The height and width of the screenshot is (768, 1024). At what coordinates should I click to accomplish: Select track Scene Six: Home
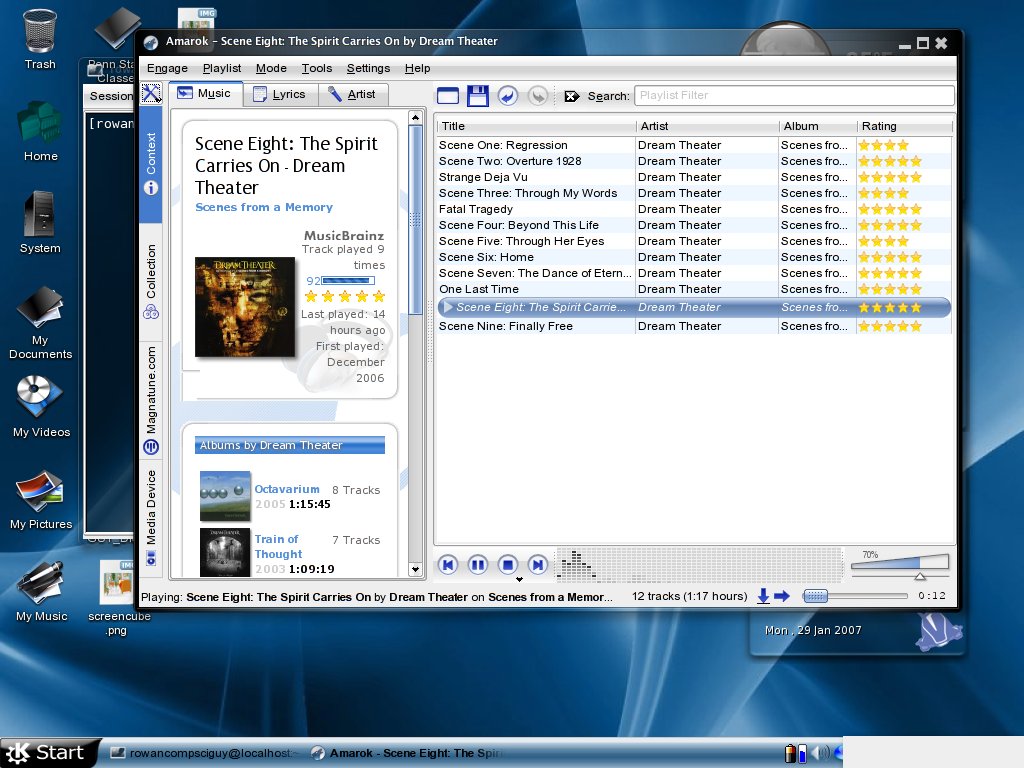(x=486, y=257)
